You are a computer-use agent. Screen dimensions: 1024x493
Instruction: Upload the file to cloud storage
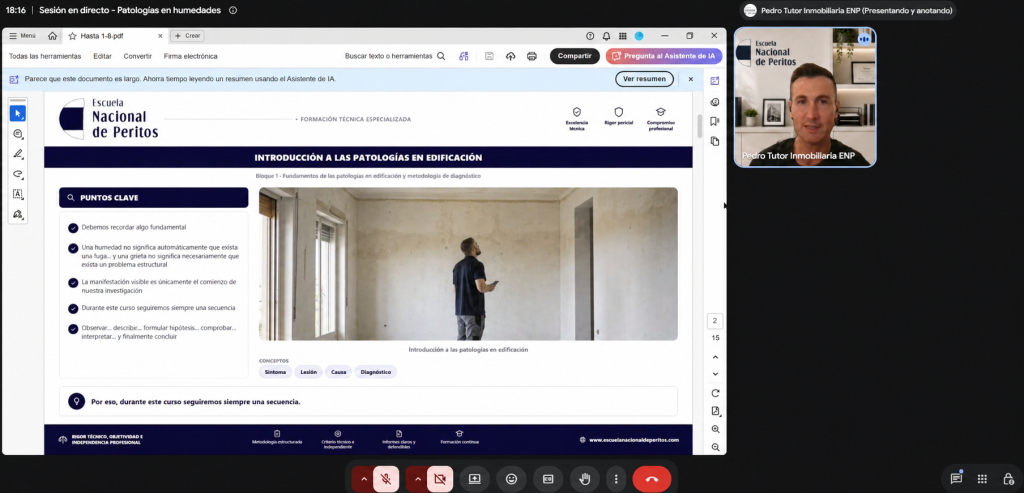pyautogui.click(x=511, y=56)
